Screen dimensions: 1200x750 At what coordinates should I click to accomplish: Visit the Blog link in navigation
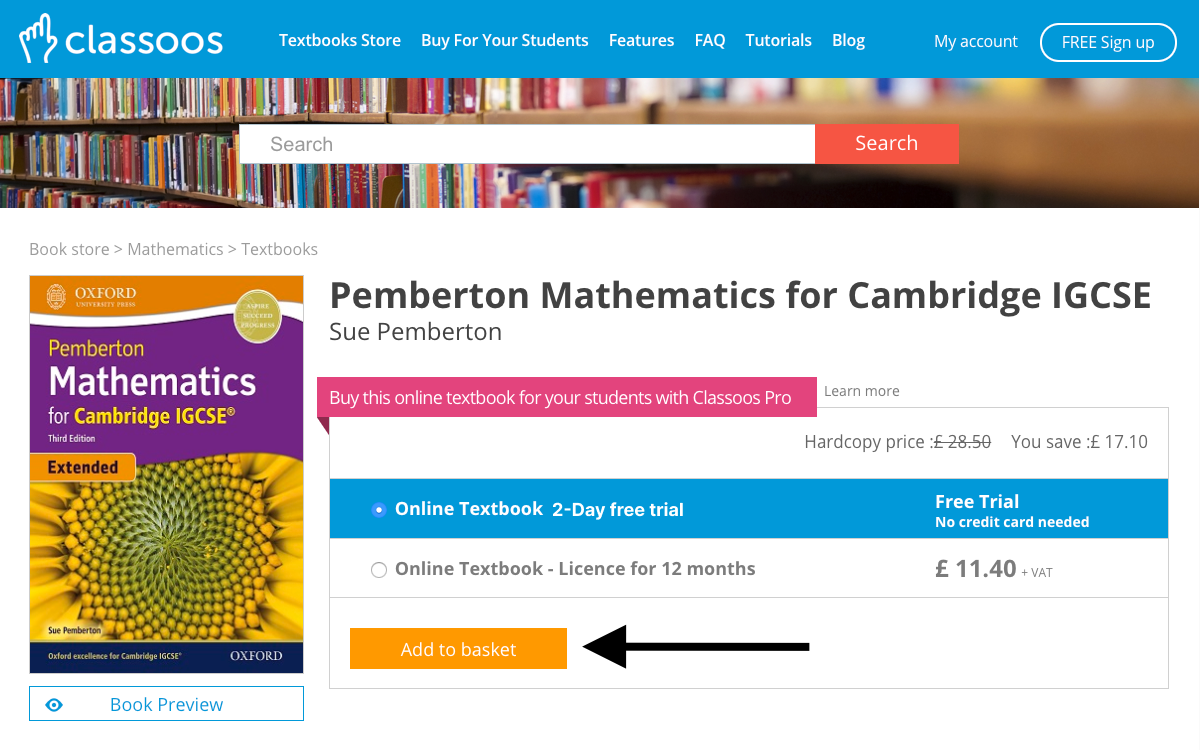click(x=848, y=41)
